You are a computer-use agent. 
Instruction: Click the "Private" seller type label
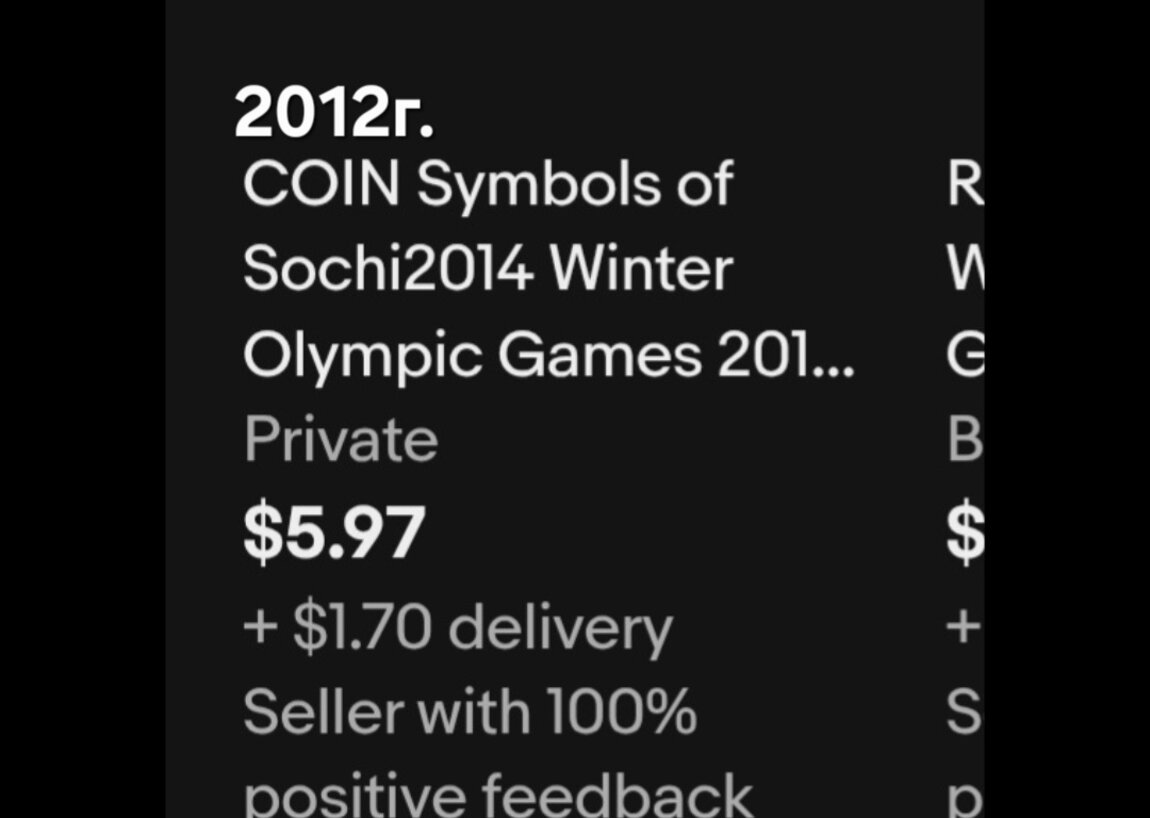(x=341, y=440)
